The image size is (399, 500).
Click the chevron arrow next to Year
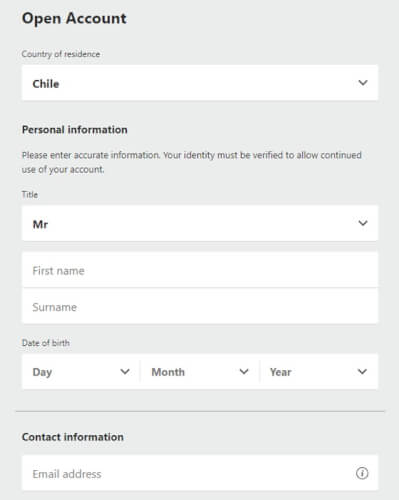tap(362, 371)
